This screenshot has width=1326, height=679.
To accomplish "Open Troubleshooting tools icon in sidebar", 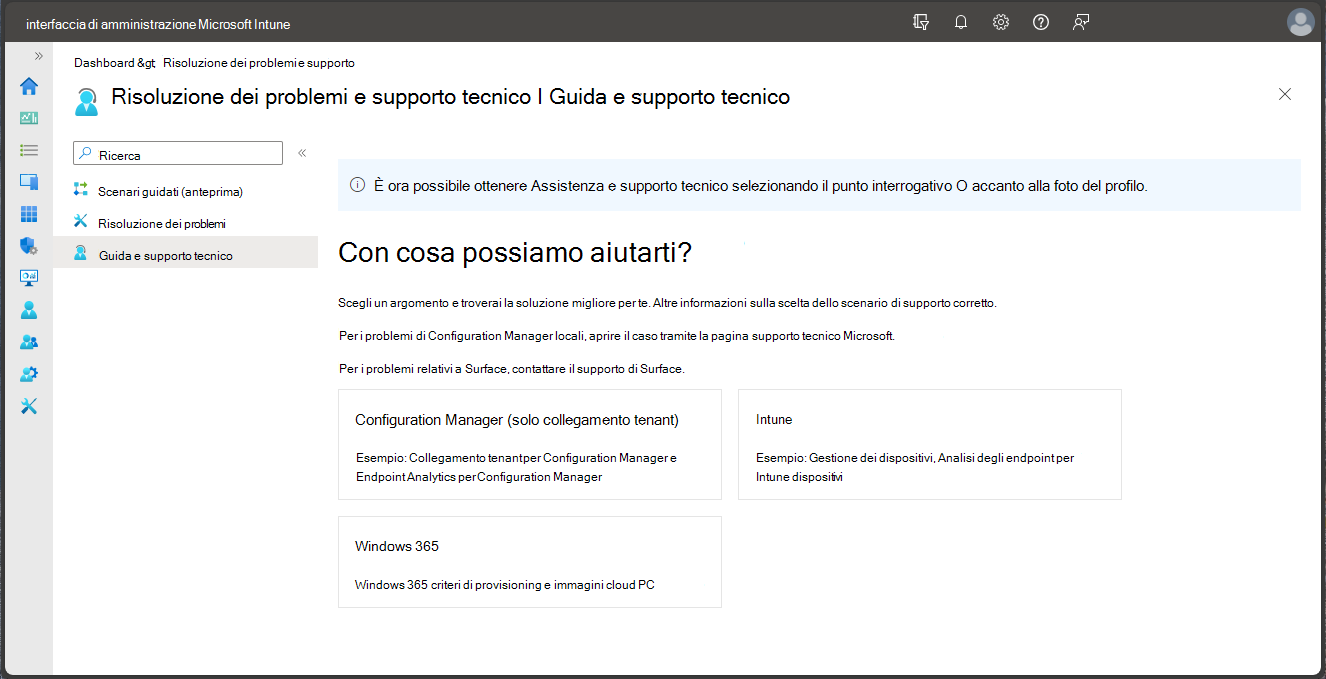I will click(x=29, y=406).
